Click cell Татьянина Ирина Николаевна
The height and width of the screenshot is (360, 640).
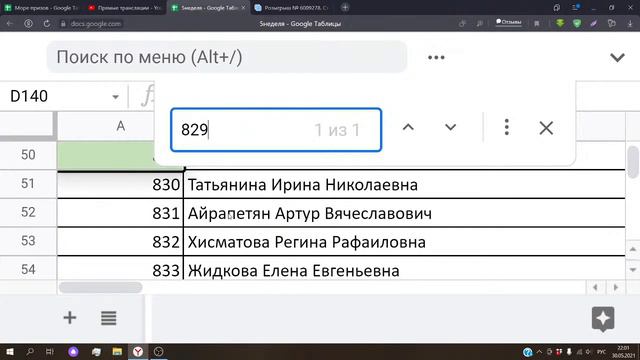pos(404,184)
